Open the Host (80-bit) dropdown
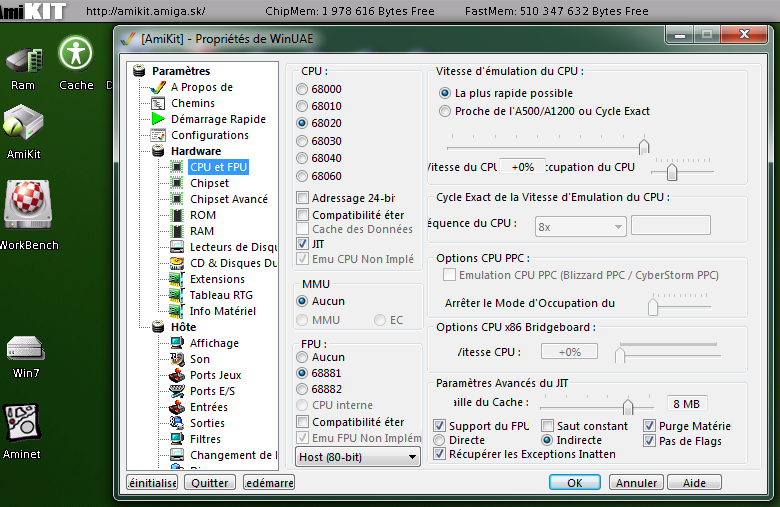780x507 pixels. coord(358,457)
